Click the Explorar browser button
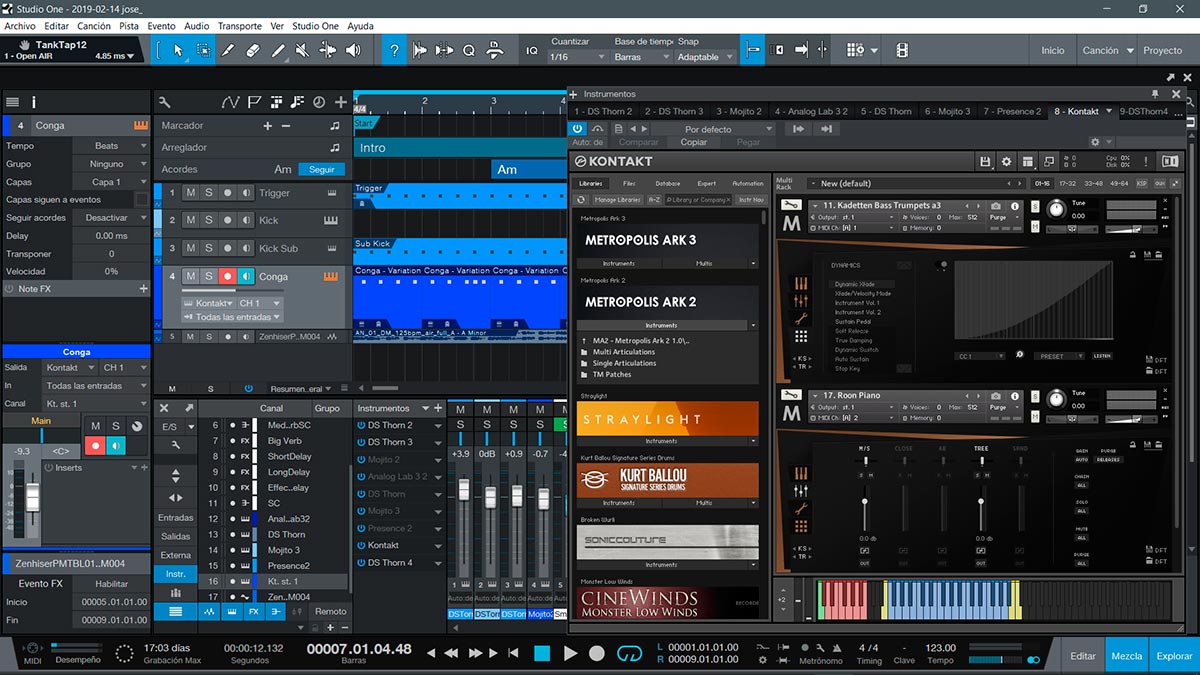The height and width of the screenshot is (675, 1200). (1174, 656)
